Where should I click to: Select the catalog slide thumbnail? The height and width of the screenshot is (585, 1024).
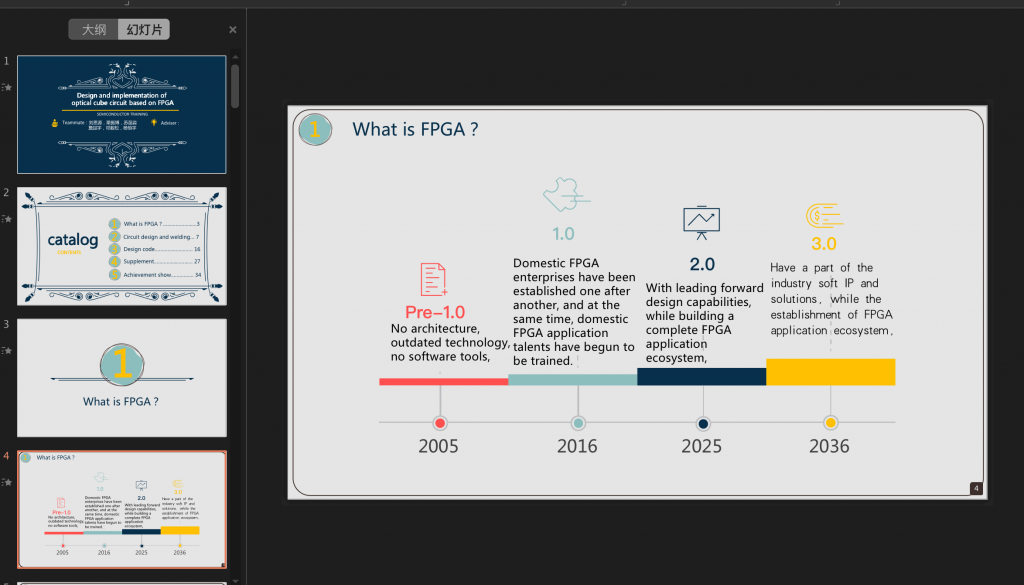pyautogui.click(x=122, y=246)
